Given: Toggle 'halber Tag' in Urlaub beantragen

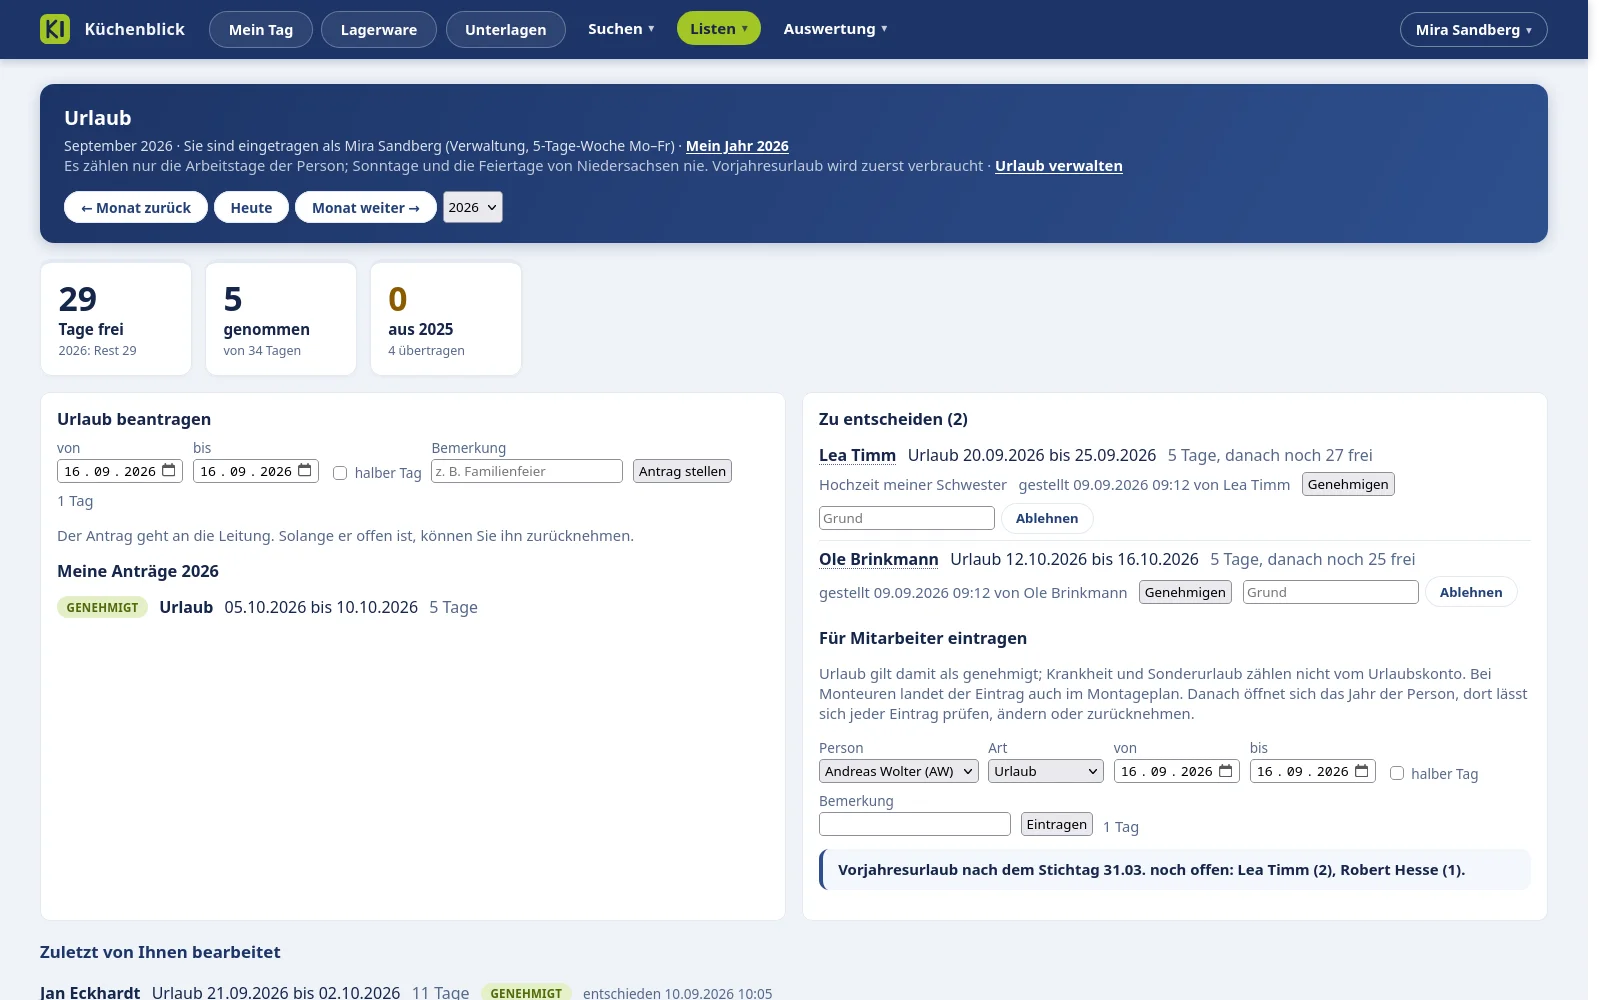Looking at the screenshot, I should coord(340,473).
